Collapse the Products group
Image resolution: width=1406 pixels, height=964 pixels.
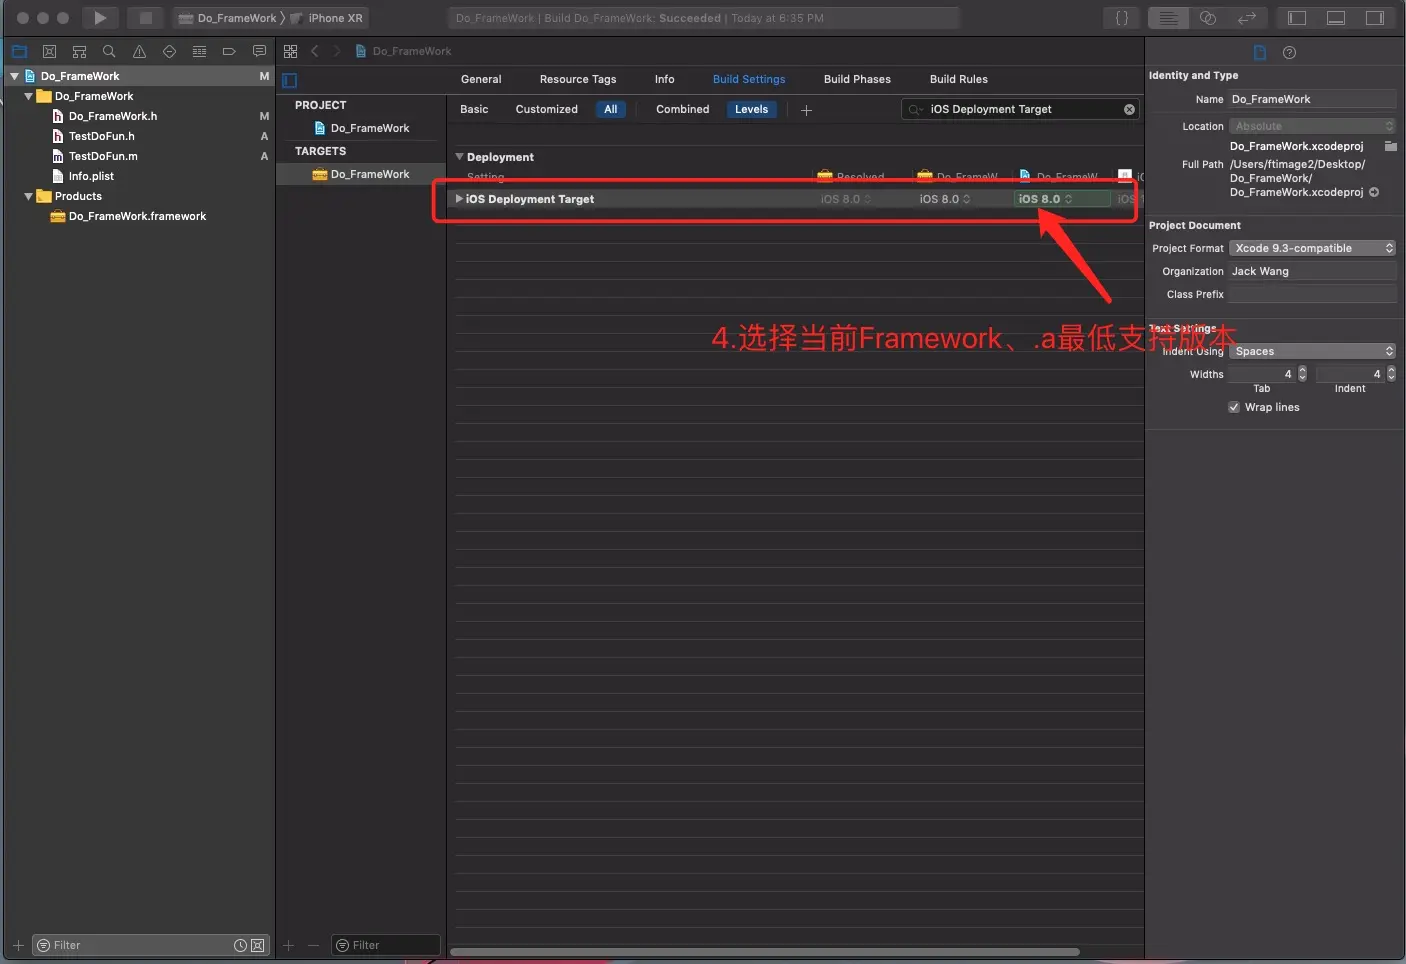(x=28, y=196)
